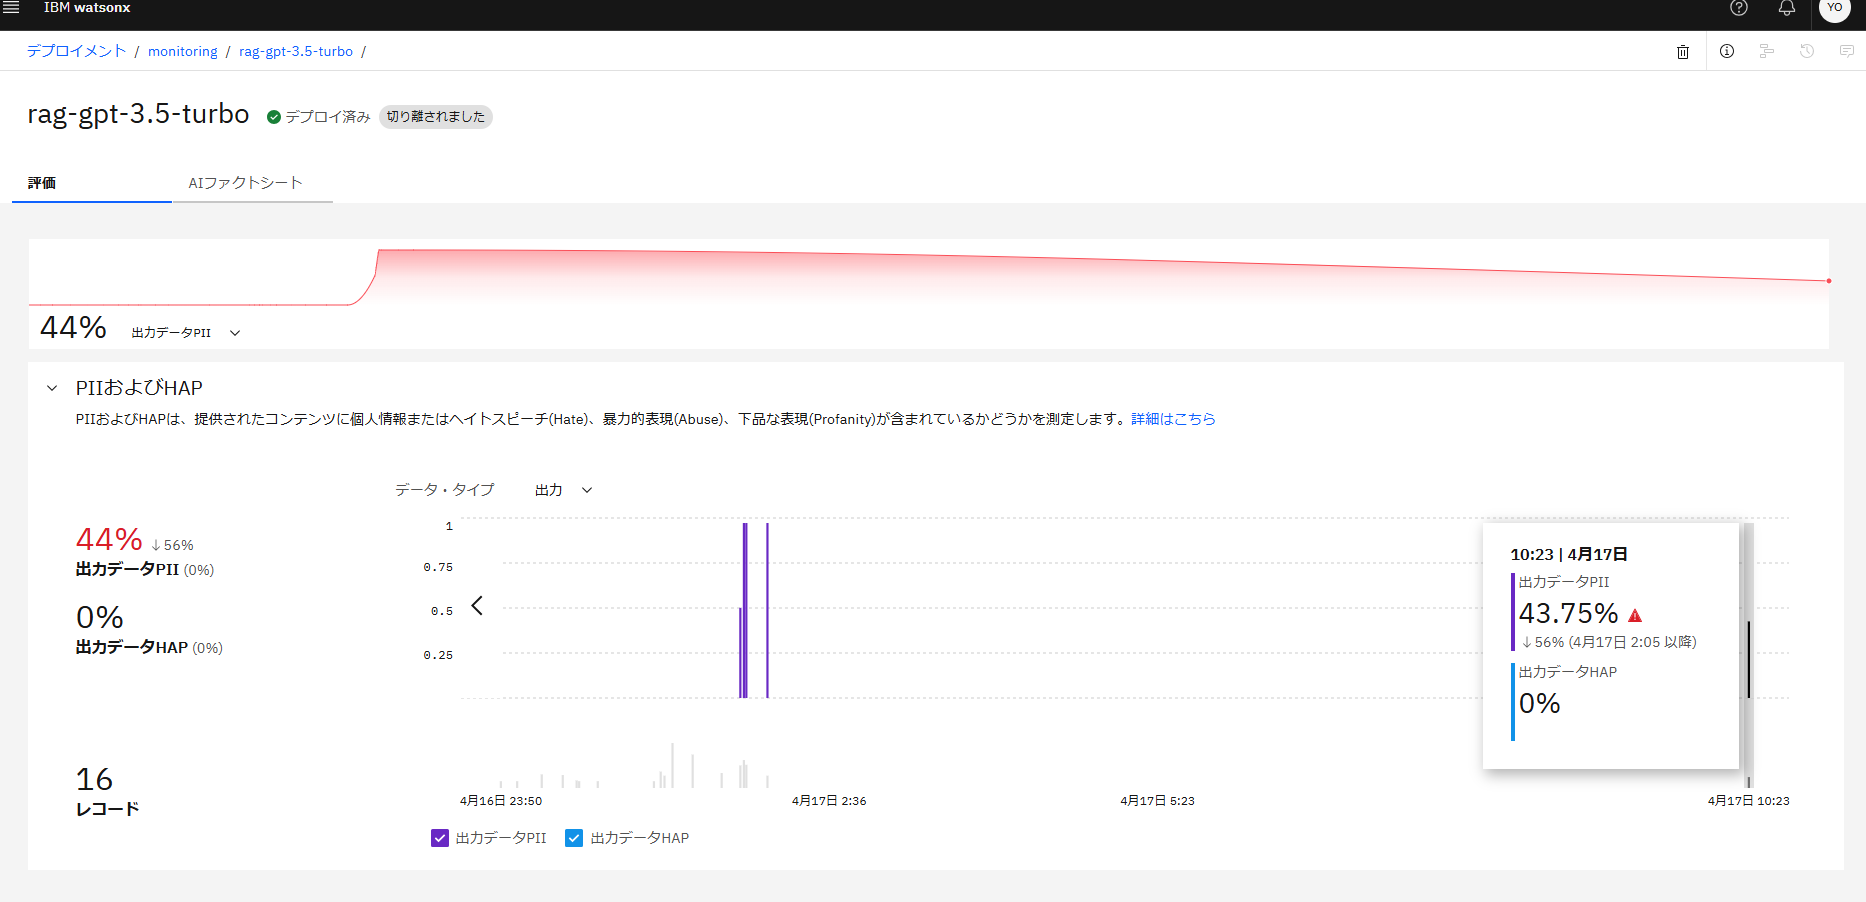Click the 0% 出力データHAP metric value
The height and width of the screenshot is (902, 1866).
click(99, 617)
